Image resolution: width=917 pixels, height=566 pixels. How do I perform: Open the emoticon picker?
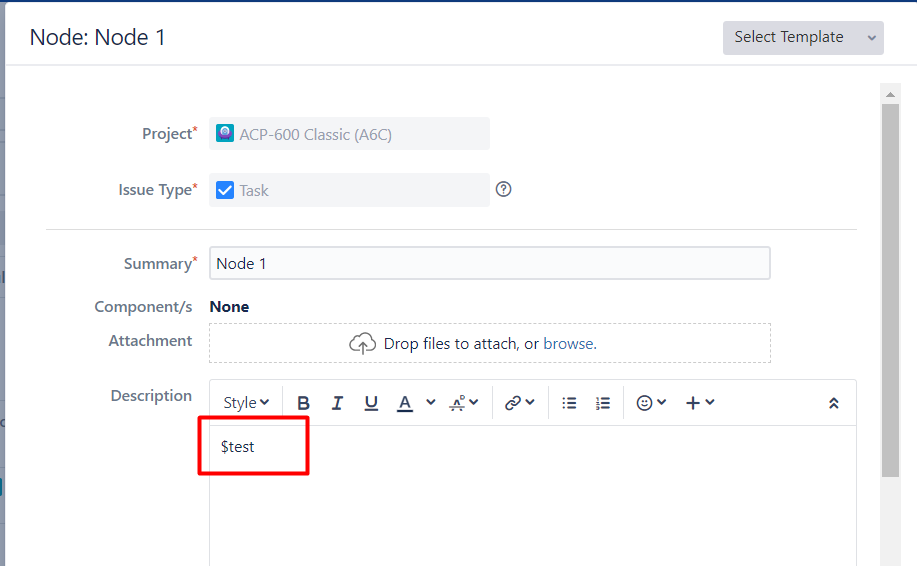651,403
